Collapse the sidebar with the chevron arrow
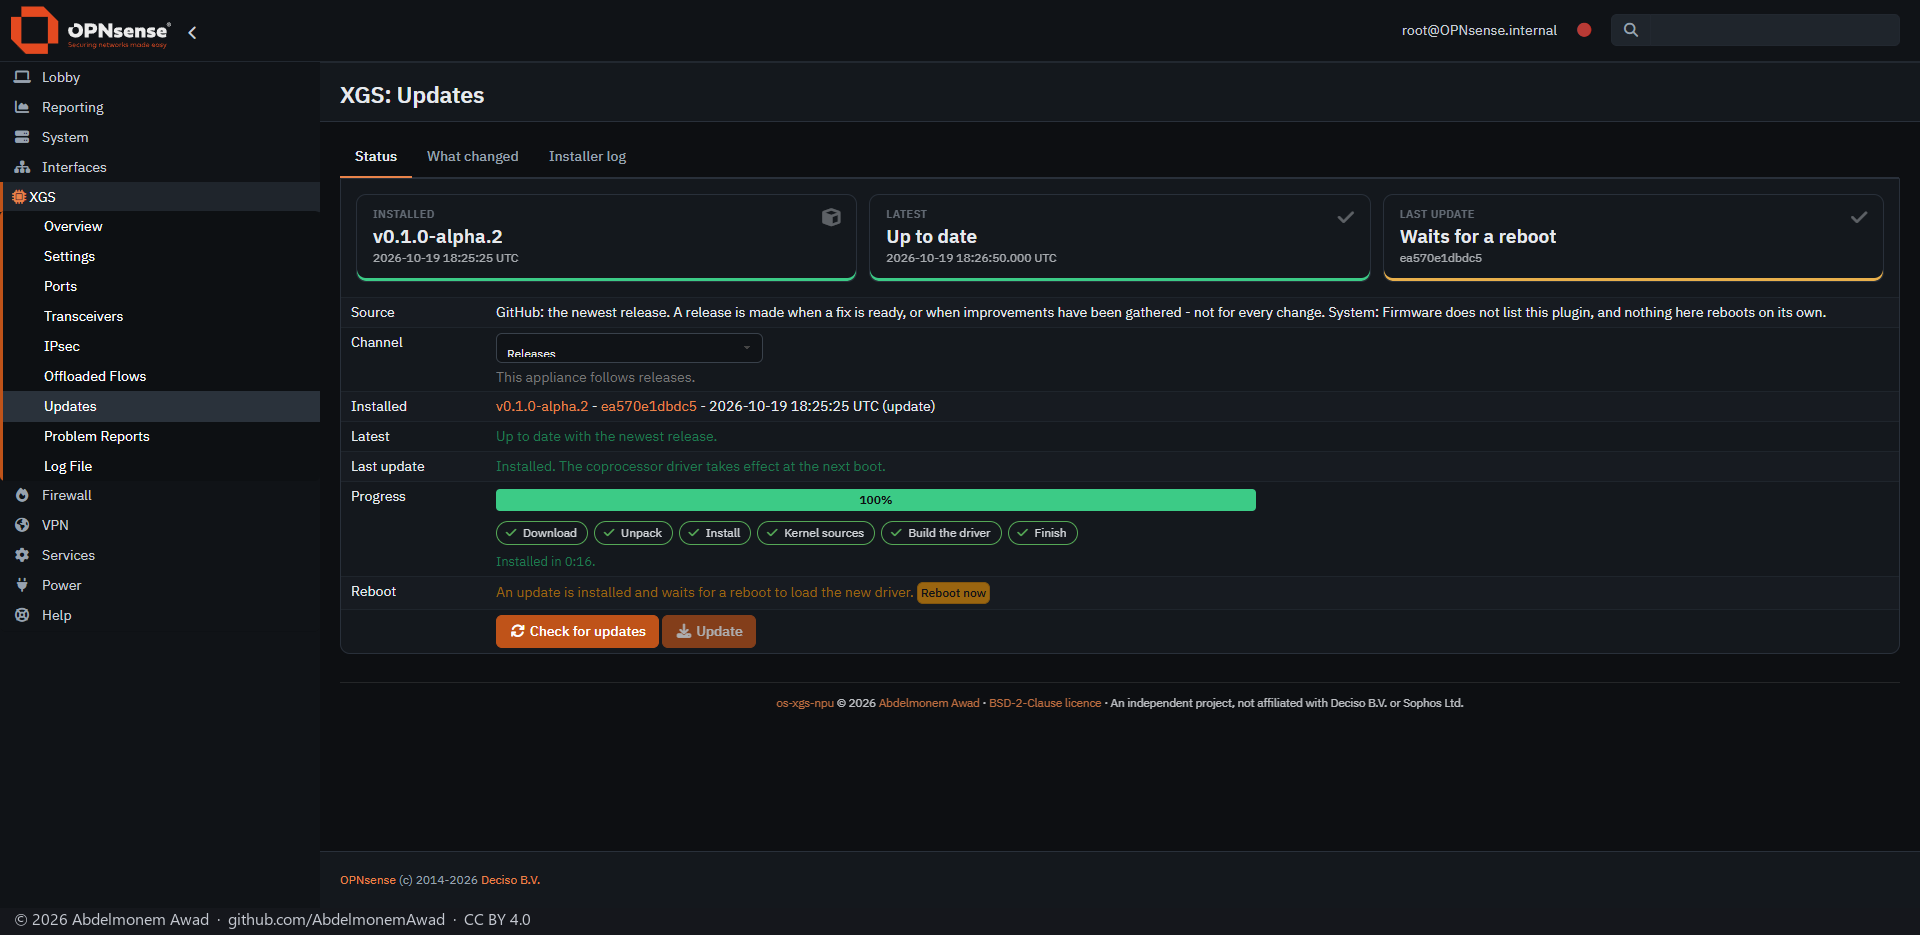Screen dimensions: 1920x935 click(192, 32)
